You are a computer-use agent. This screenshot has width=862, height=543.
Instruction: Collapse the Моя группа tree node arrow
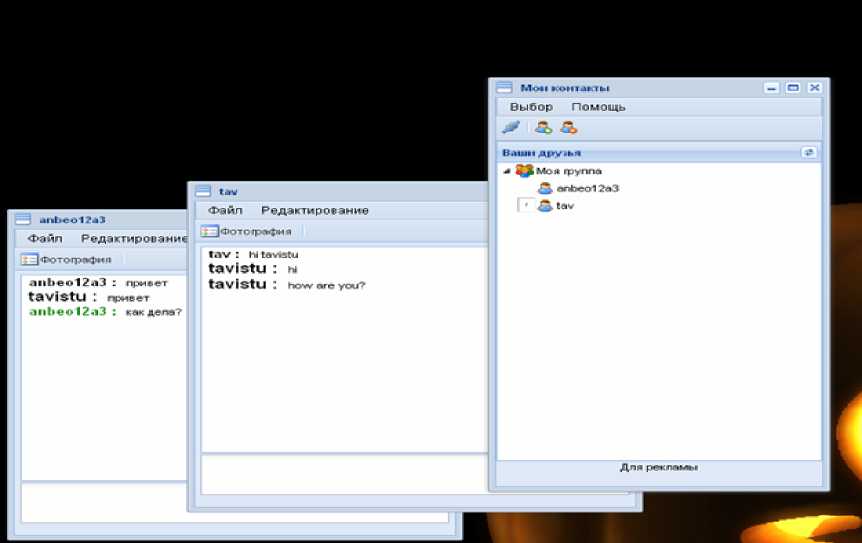tap(507, 171)
